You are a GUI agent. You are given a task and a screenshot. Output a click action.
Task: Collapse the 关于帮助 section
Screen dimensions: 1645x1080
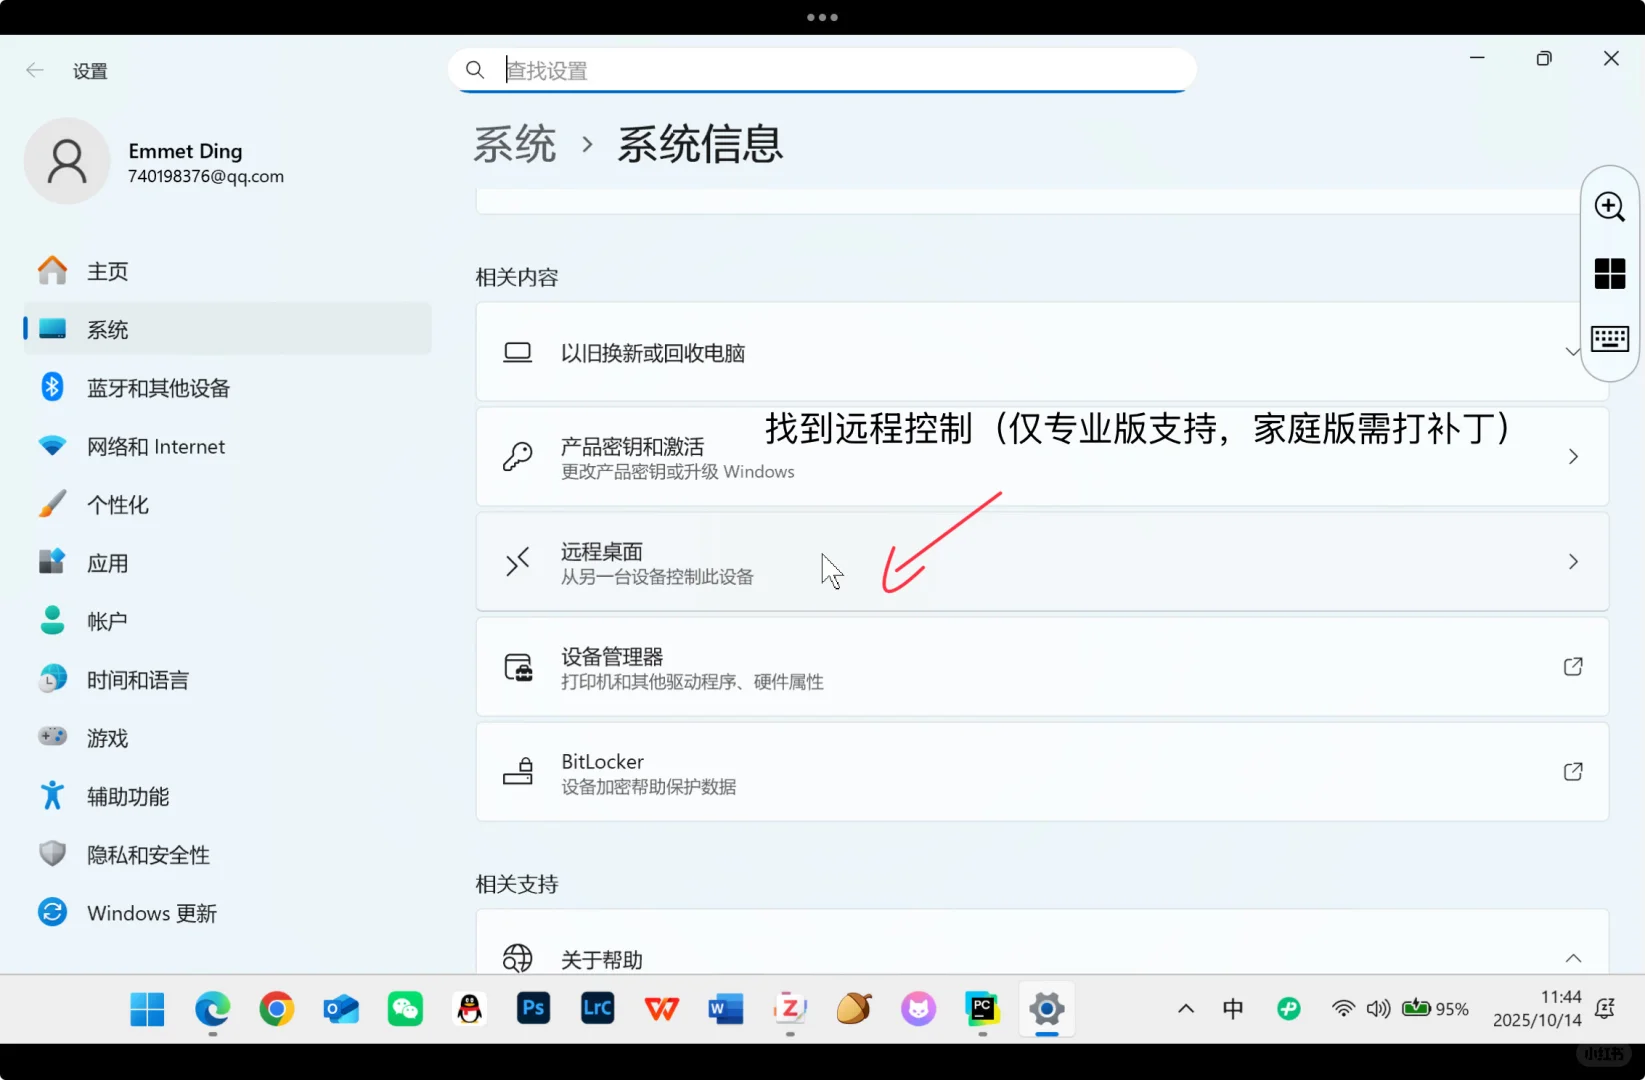[1573, 956]
